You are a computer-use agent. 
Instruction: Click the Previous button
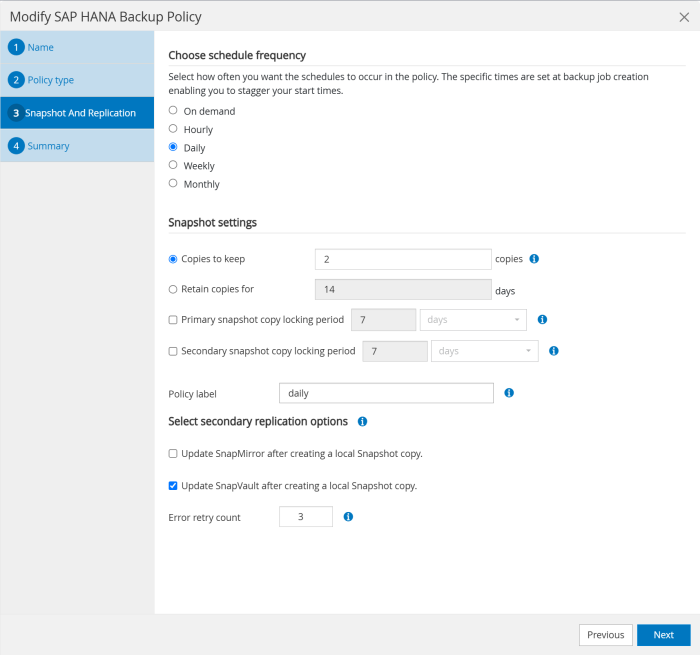[x=606, y=634]
